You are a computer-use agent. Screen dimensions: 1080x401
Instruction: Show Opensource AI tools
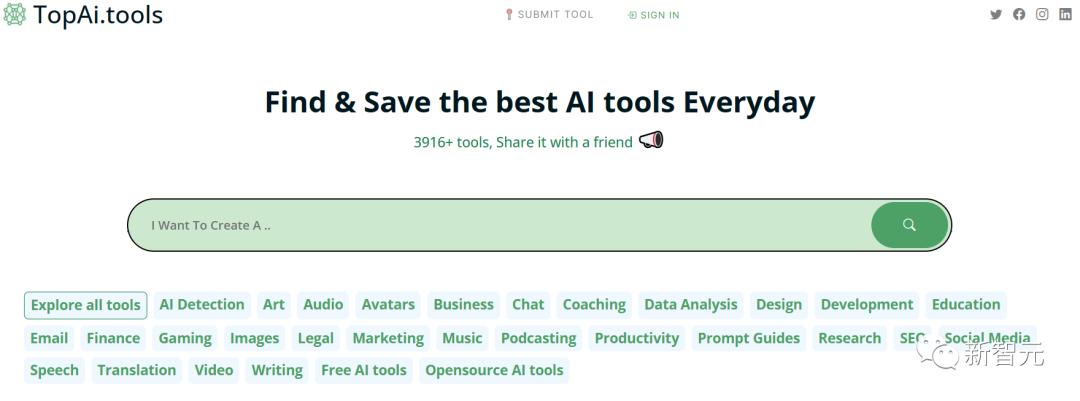point(494,370)
